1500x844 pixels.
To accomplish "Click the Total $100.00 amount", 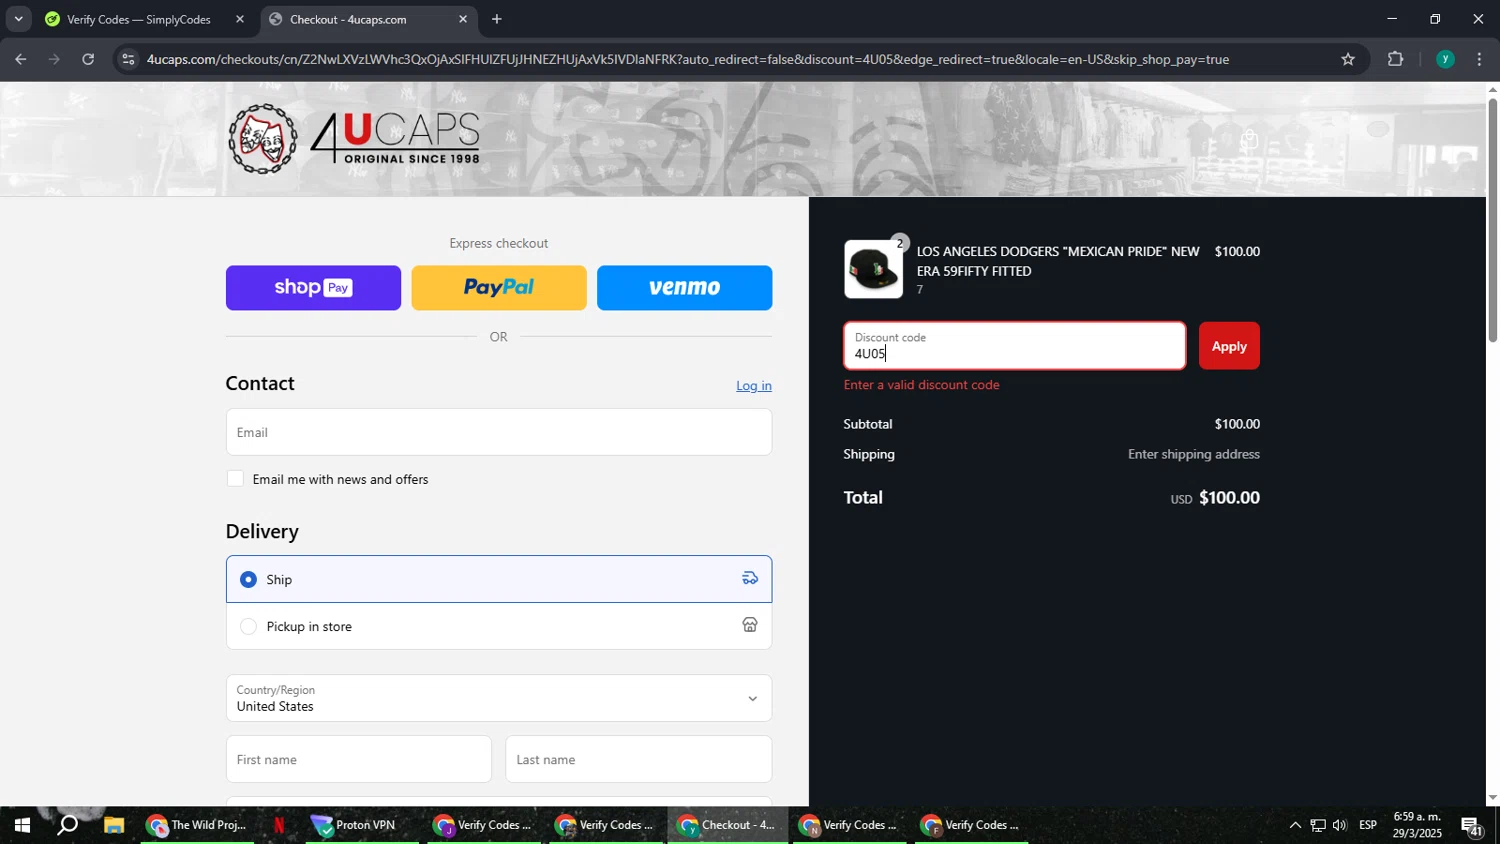I will click(x=1229, y=498).
